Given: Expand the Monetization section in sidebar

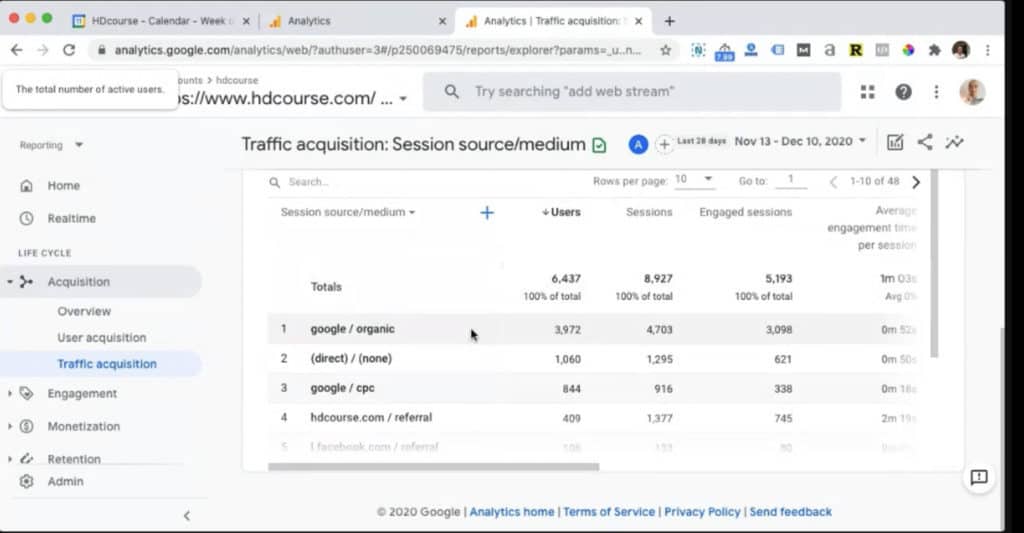Looking at the screenshot, I should point(10,426).
